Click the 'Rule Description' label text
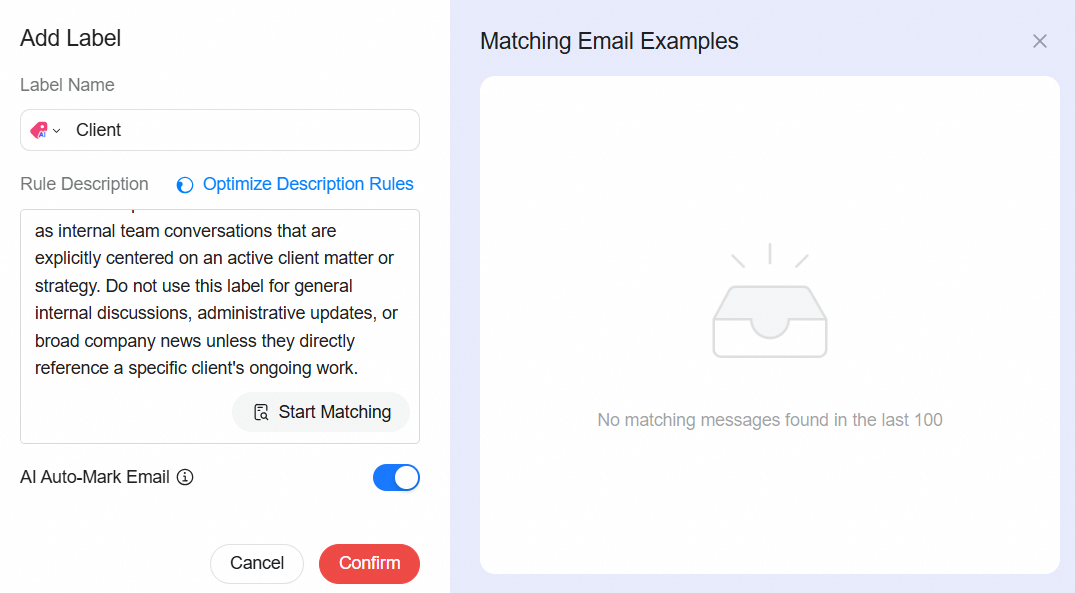1075x593 pixels. click(84, 184)
